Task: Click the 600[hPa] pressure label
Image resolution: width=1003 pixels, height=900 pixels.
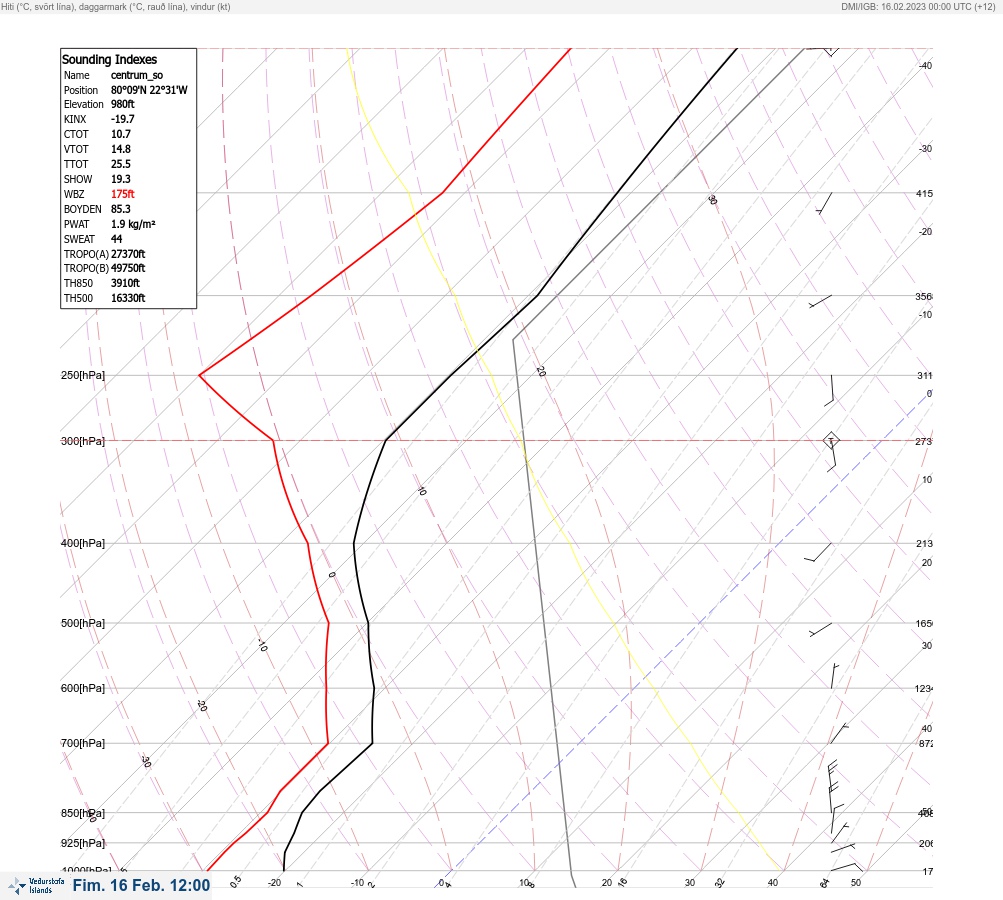Action: tap(83, 688)
